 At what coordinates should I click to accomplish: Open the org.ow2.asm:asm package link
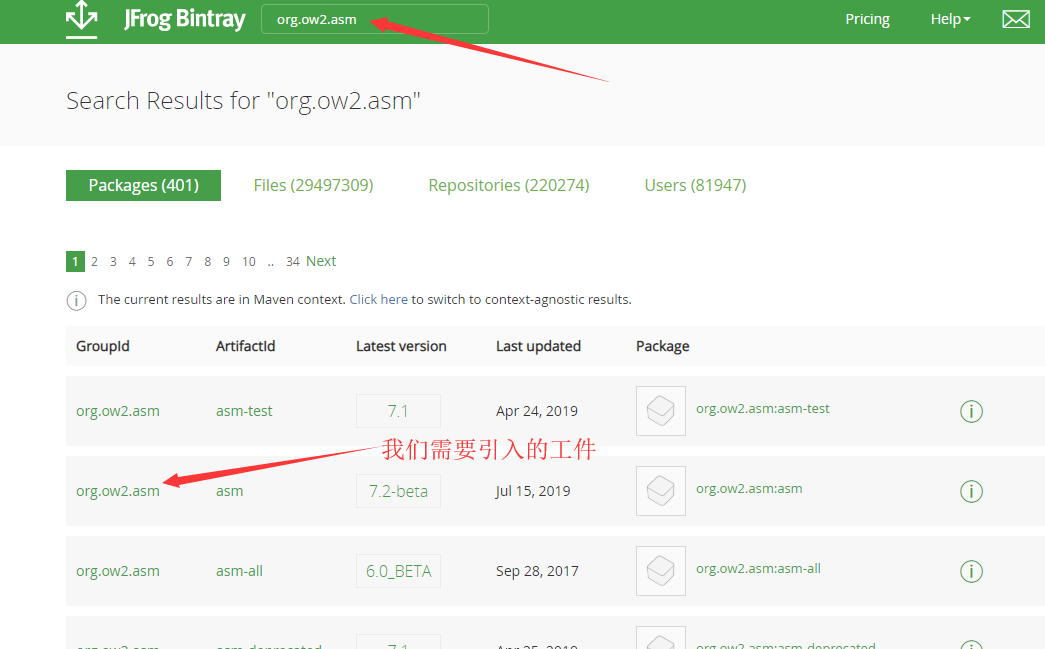749,488
